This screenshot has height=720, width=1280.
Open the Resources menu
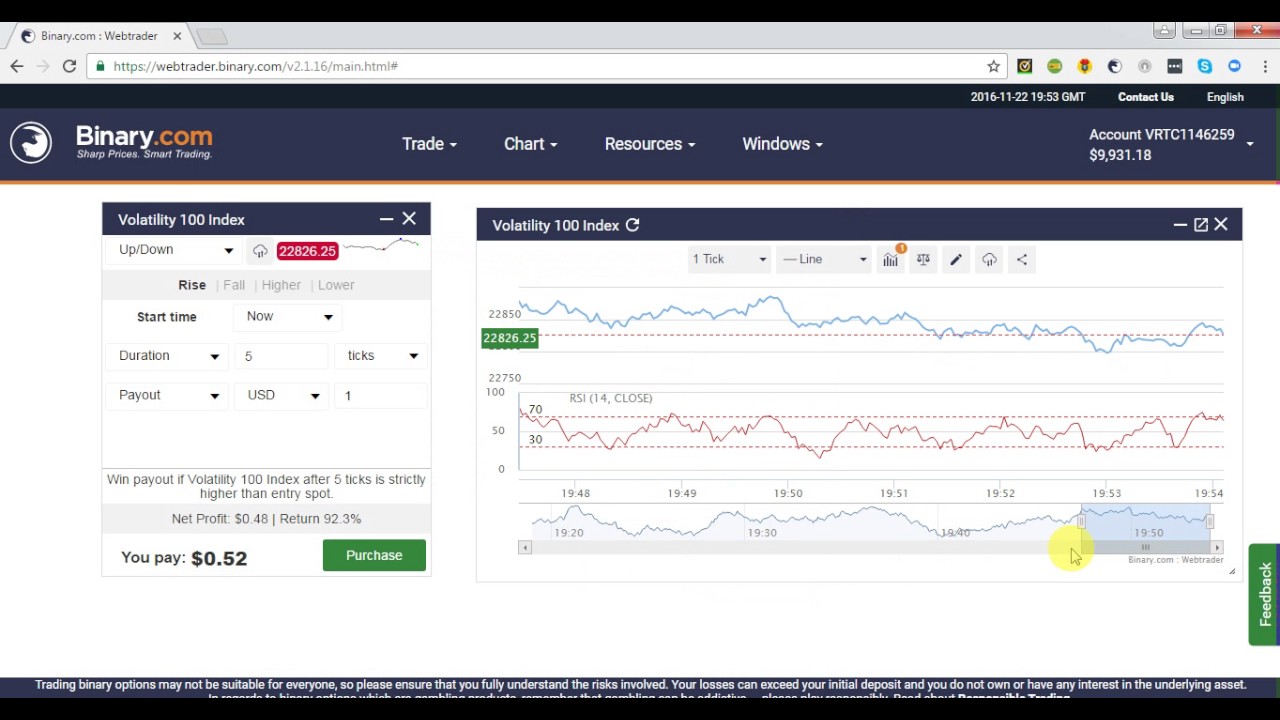pos(649,144)
